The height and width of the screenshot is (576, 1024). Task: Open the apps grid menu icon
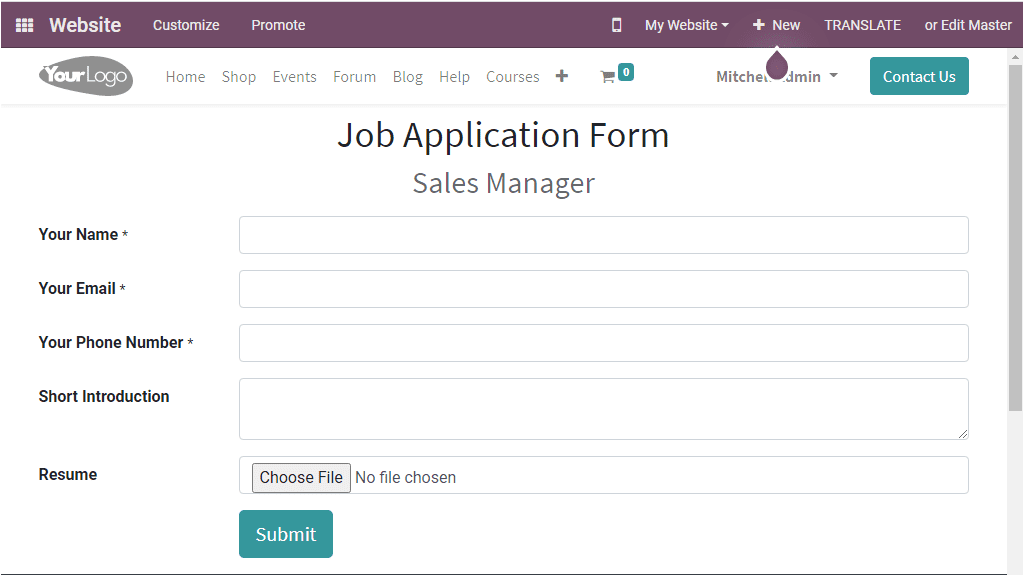[24, 25]
